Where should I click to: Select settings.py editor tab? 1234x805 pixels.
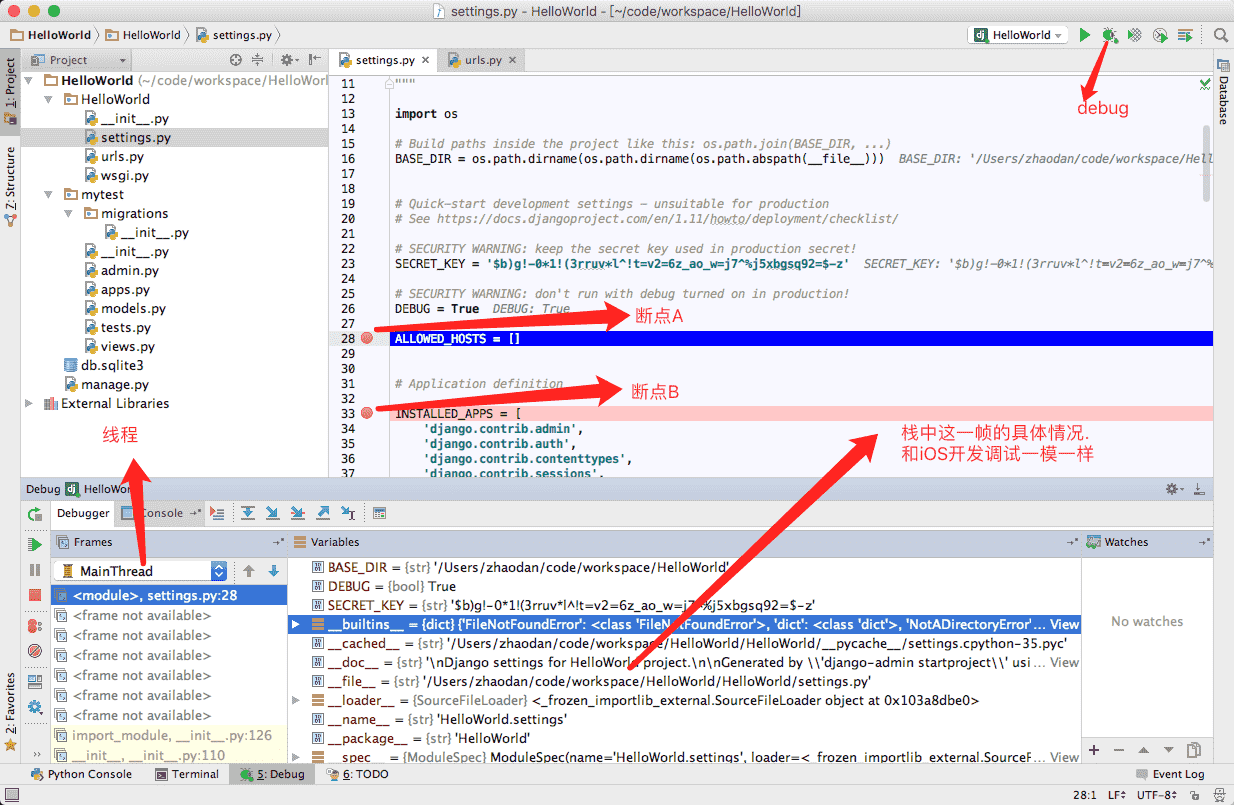(x=384, y=60)
